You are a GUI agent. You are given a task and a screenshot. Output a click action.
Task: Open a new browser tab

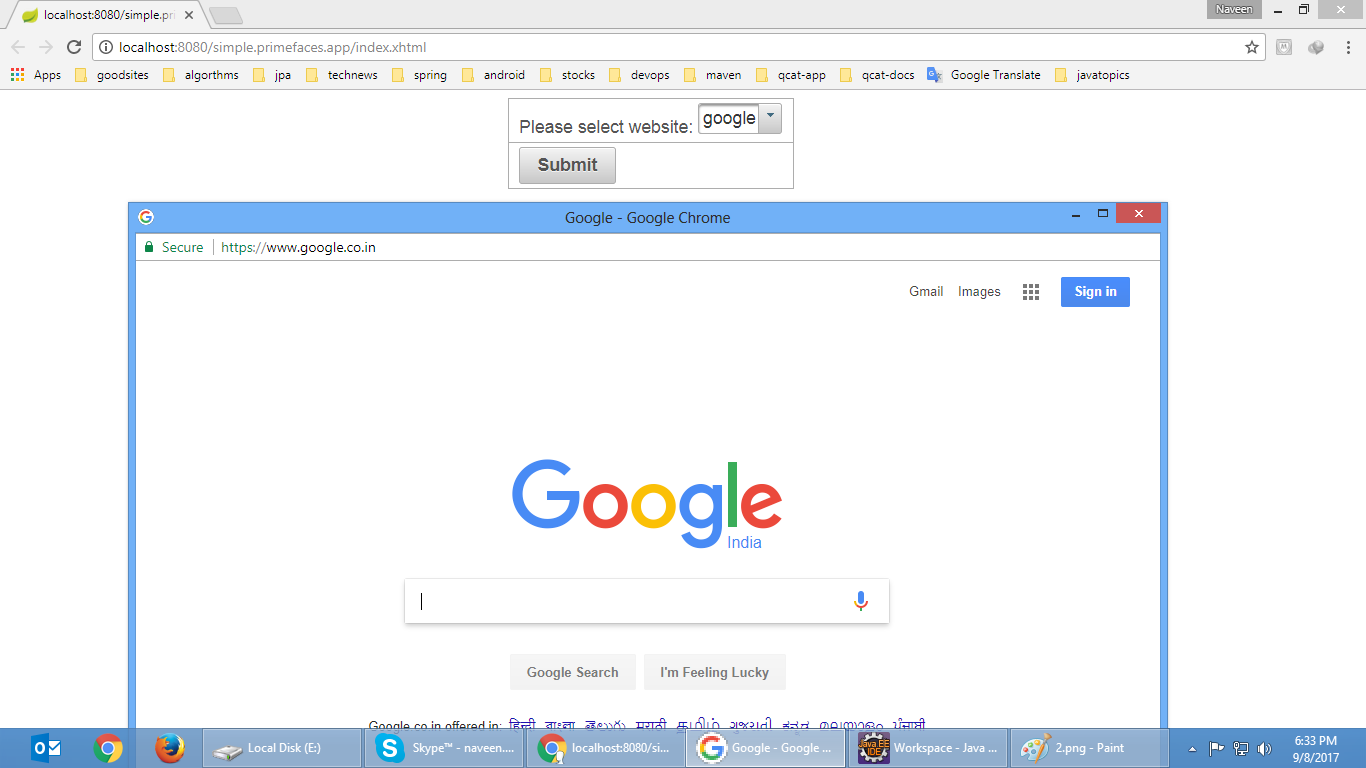pos(226,16)
